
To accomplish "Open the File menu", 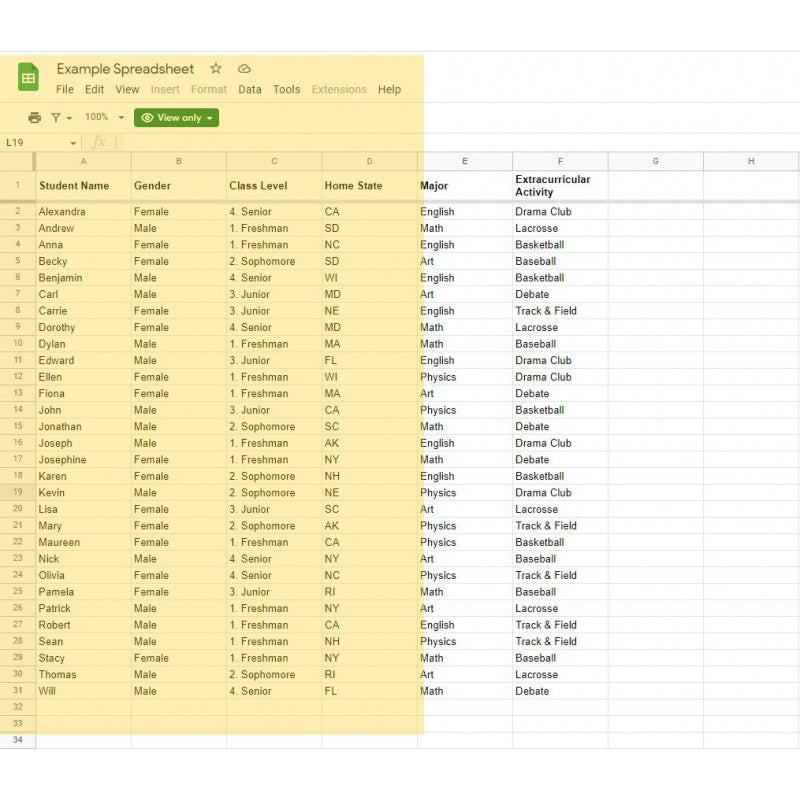I will pos(65,89).
